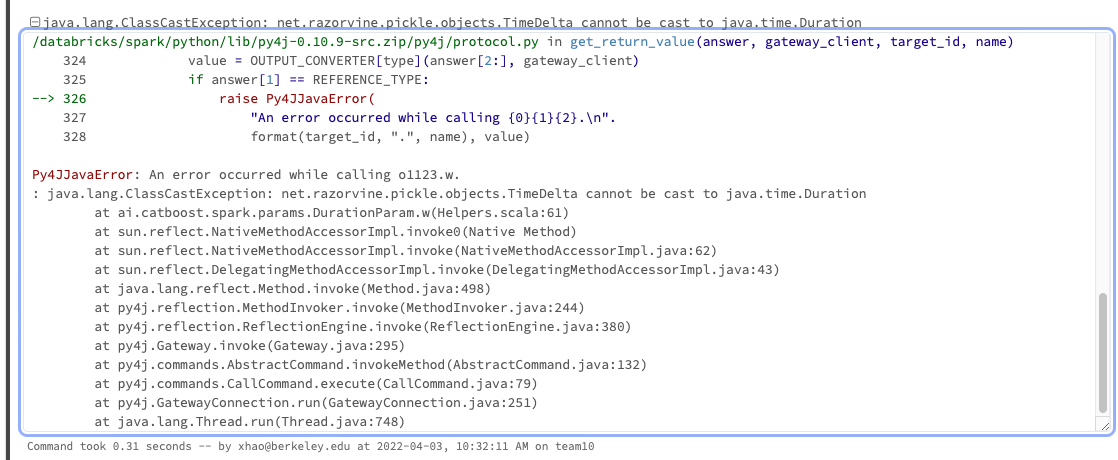
Task: Click the ReflectionEngine.java:380 stack frame
Action: tap(362, 327)
